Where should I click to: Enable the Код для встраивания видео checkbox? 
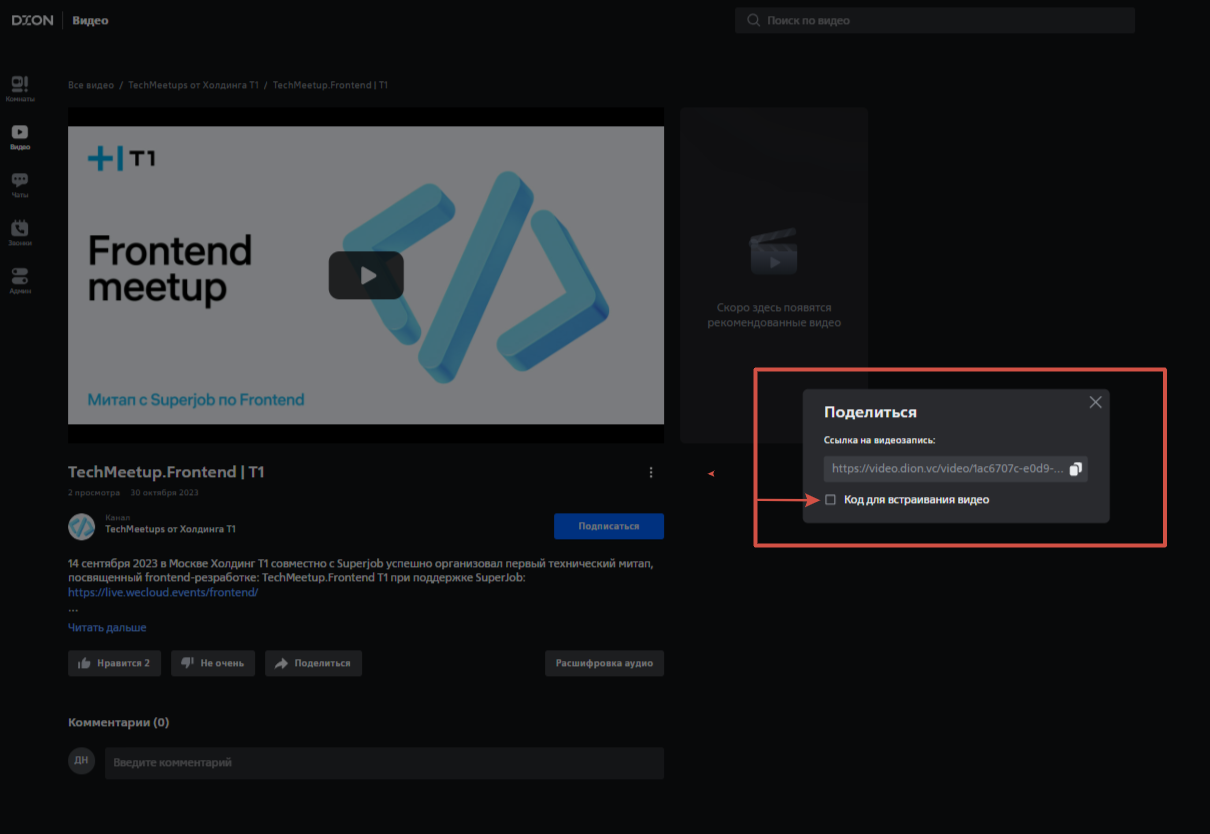click(830, 500)
